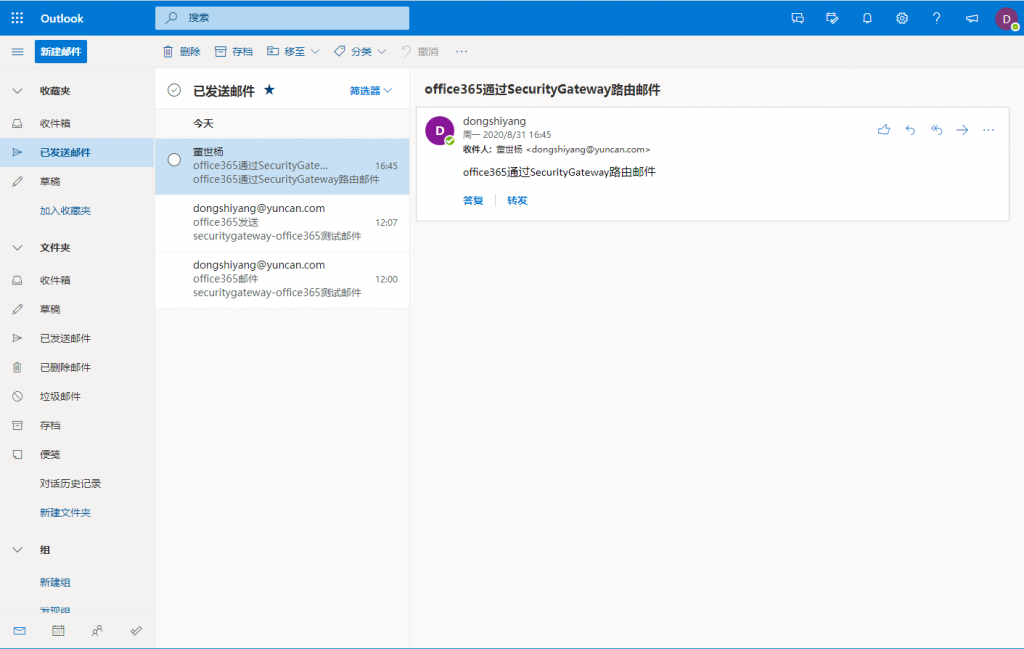Open 已发送邮件 under favorites
This screenshot has height=649, width=1024.
(x=77, y=152)
